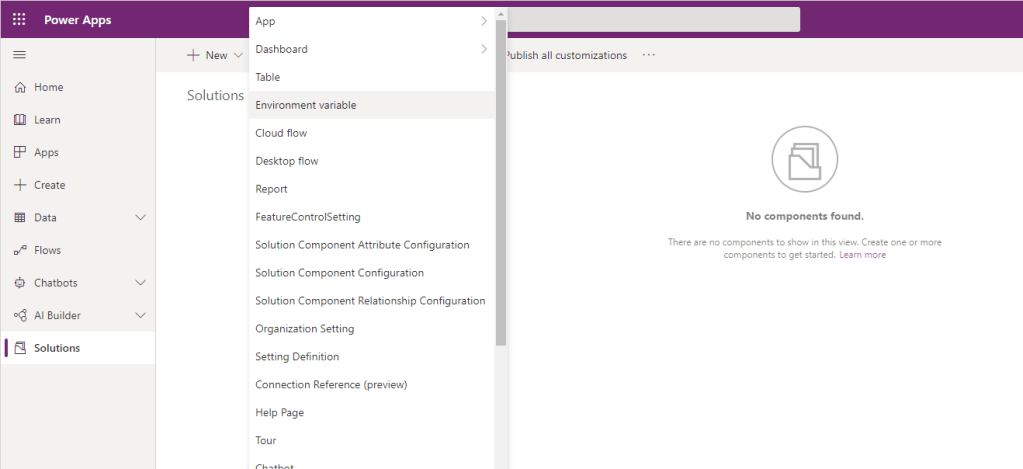
Task: Expand the AI Builder section chevron
Action: coord(140,315)
